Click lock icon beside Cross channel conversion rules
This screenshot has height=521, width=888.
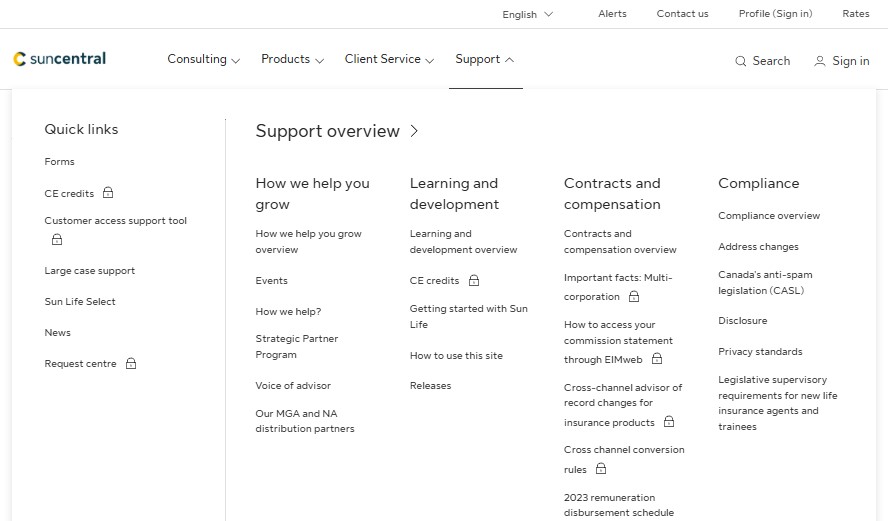click(x=601, y=469)
